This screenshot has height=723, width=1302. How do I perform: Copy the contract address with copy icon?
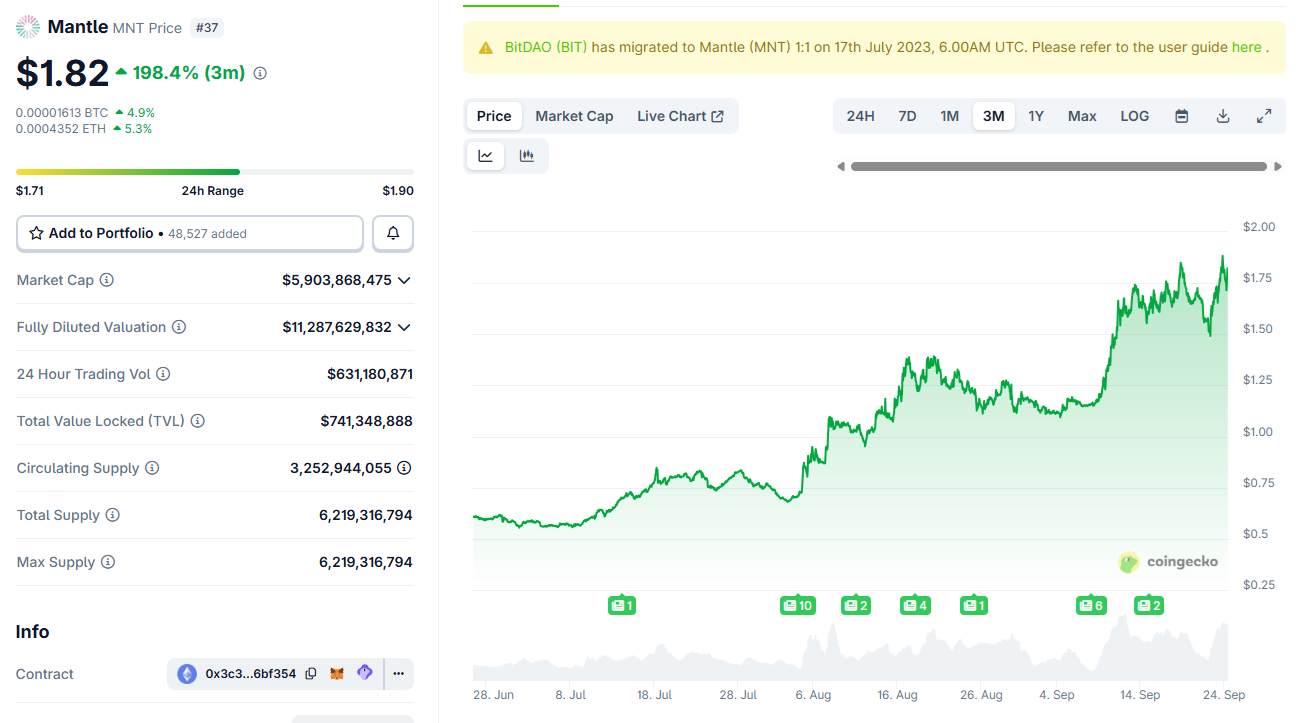(312, 673)
